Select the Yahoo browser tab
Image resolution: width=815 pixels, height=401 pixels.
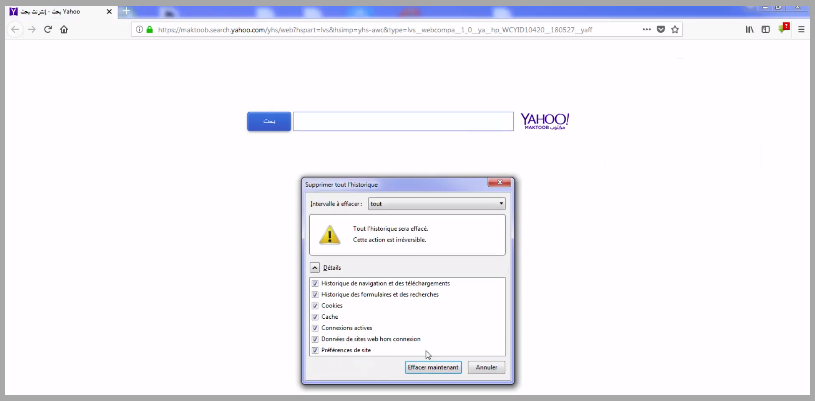click(60, 11)
